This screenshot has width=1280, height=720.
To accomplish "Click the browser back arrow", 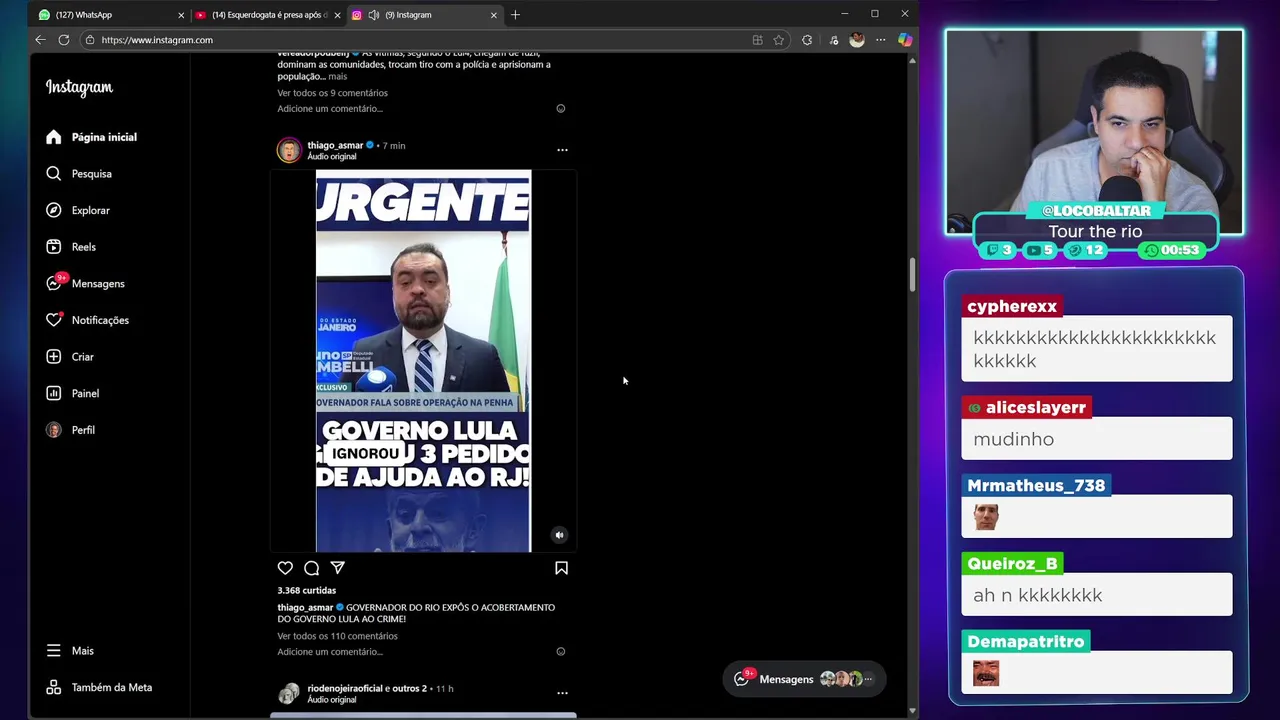I will coord(40,40).
